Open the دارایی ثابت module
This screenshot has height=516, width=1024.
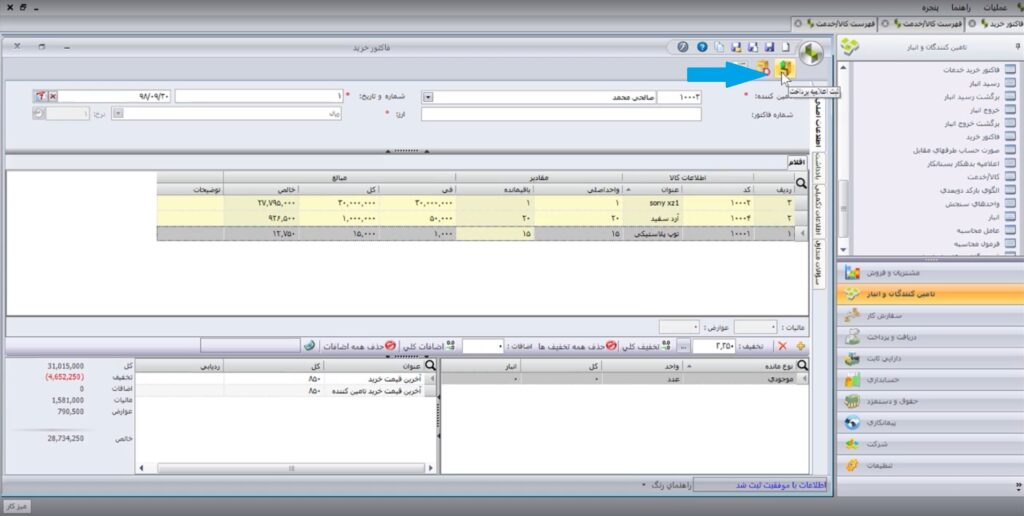coord(931,359)
